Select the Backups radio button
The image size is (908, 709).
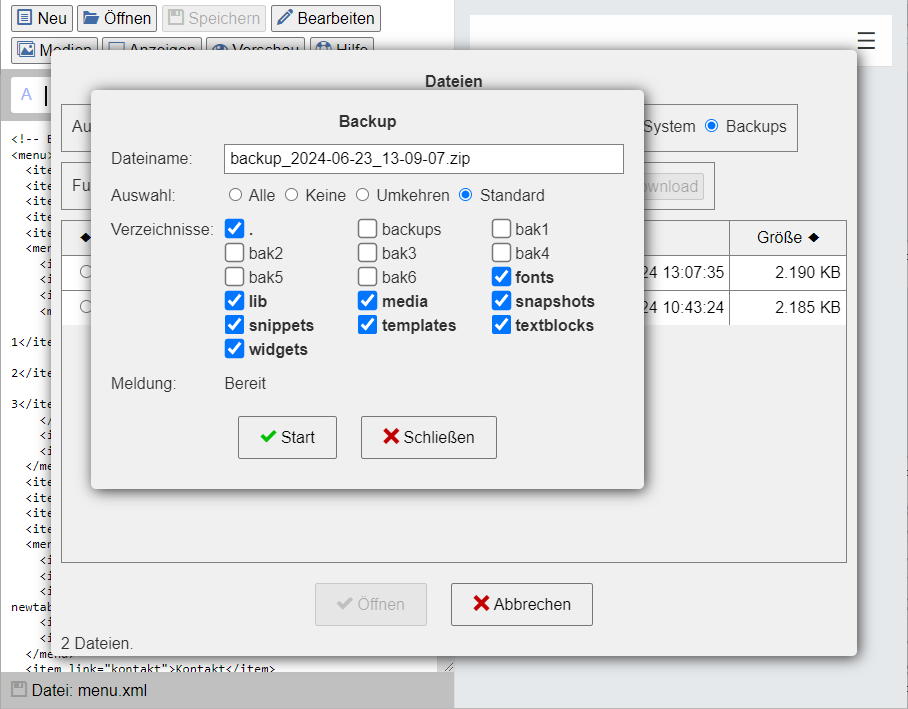click(712, 126)
